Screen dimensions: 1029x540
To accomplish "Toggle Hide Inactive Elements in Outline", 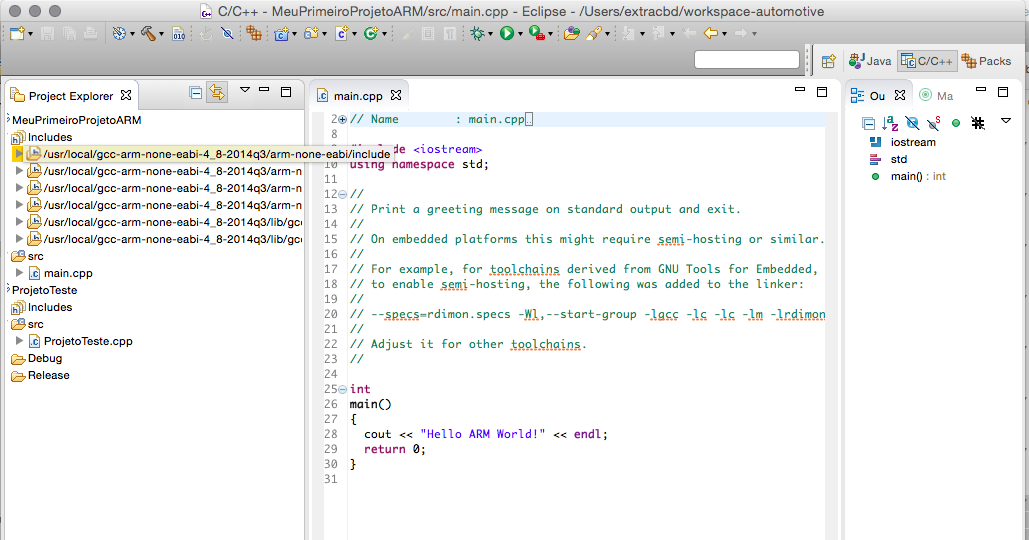I will 978,123.
